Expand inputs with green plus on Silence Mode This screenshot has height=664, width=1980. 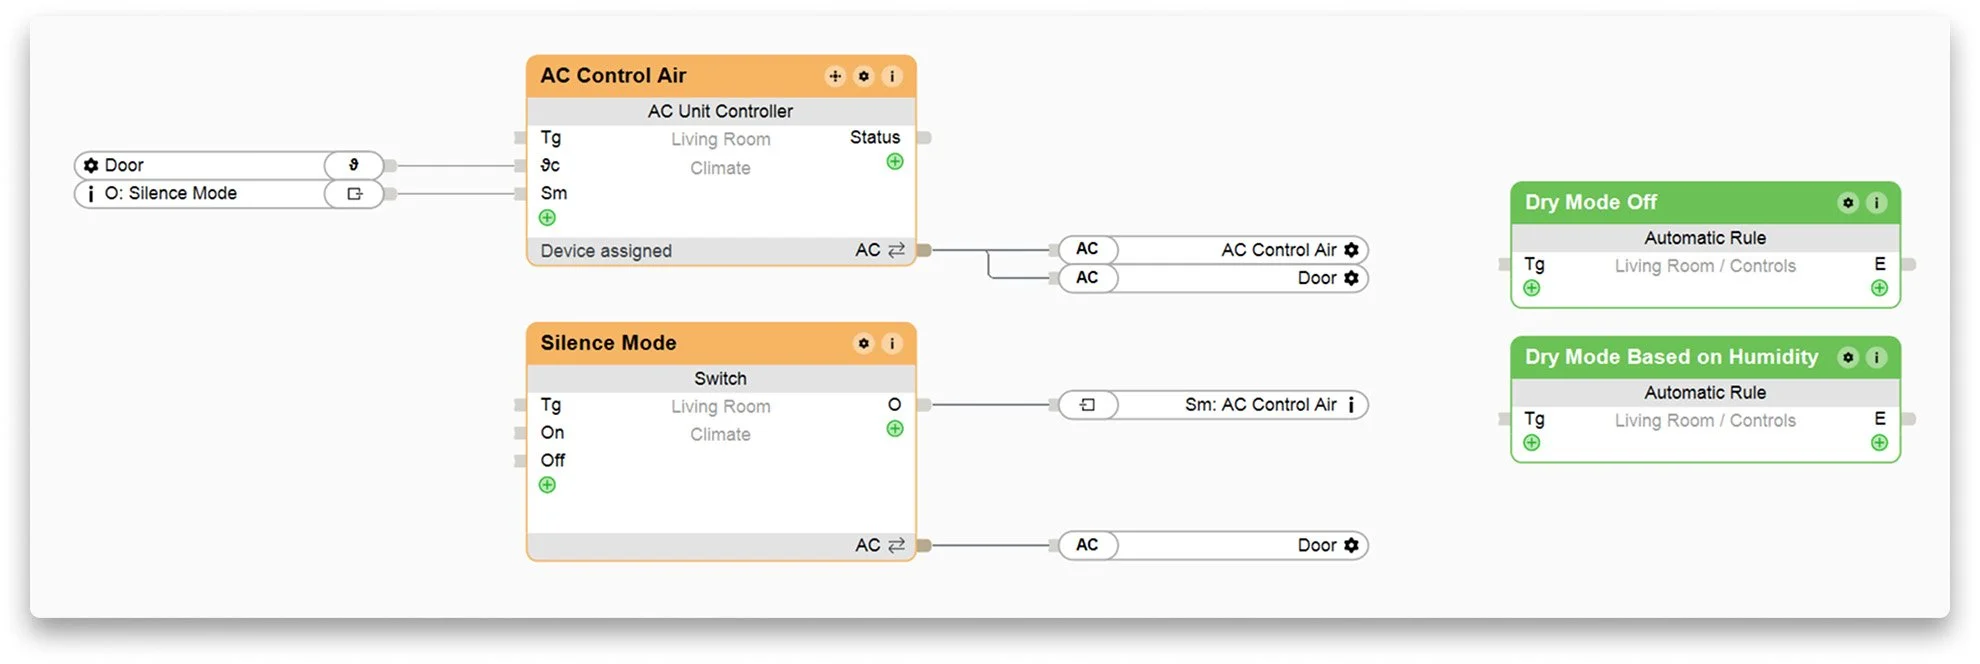(547, 485)
